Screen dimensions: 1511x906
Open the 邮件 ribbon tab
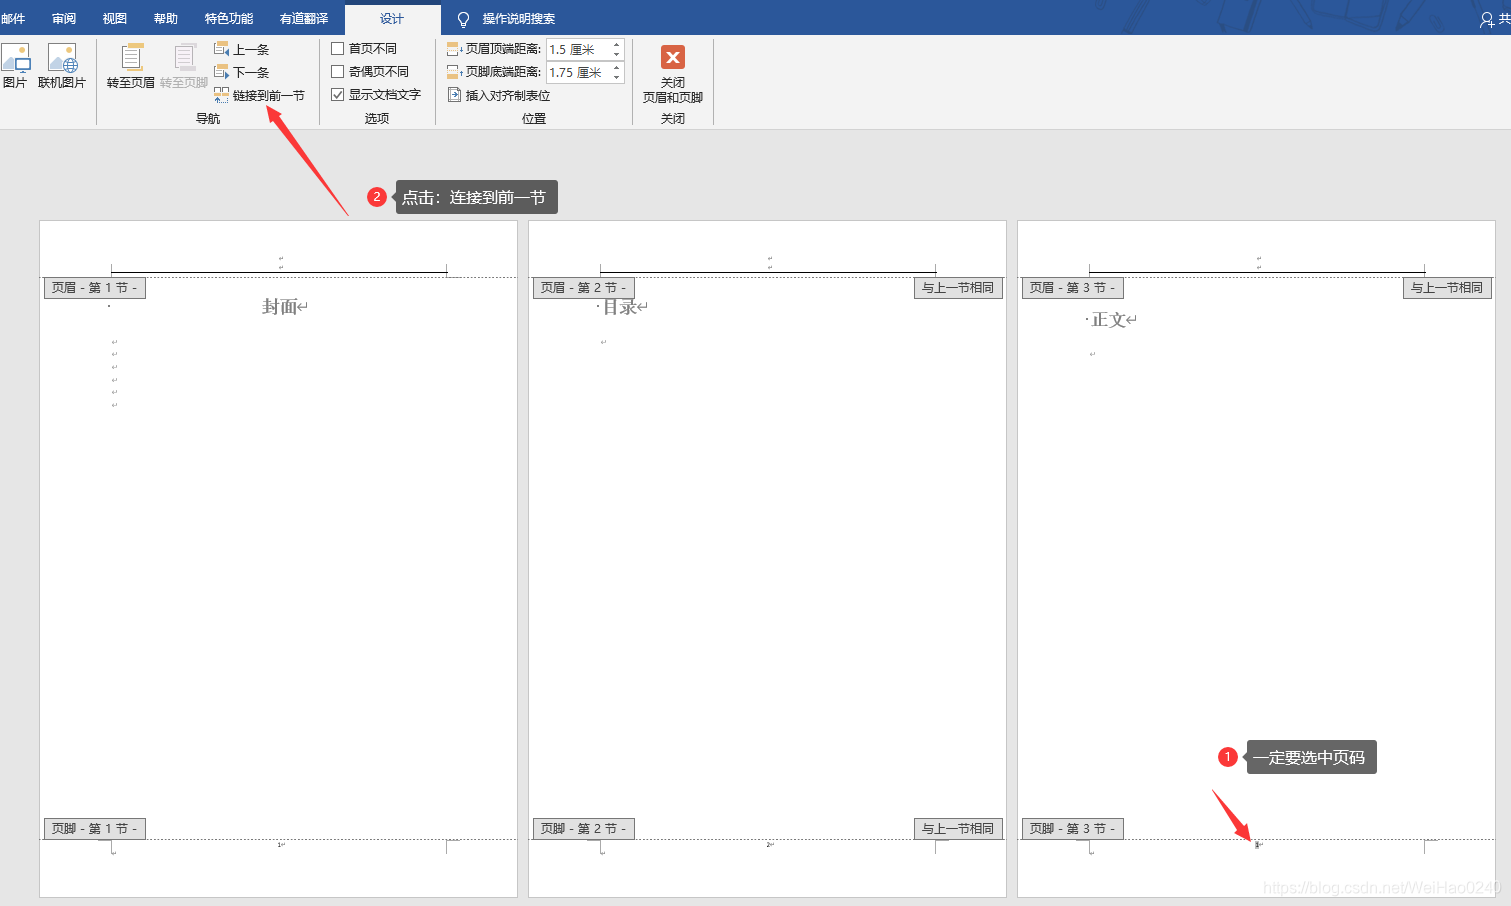pos(13,19)
